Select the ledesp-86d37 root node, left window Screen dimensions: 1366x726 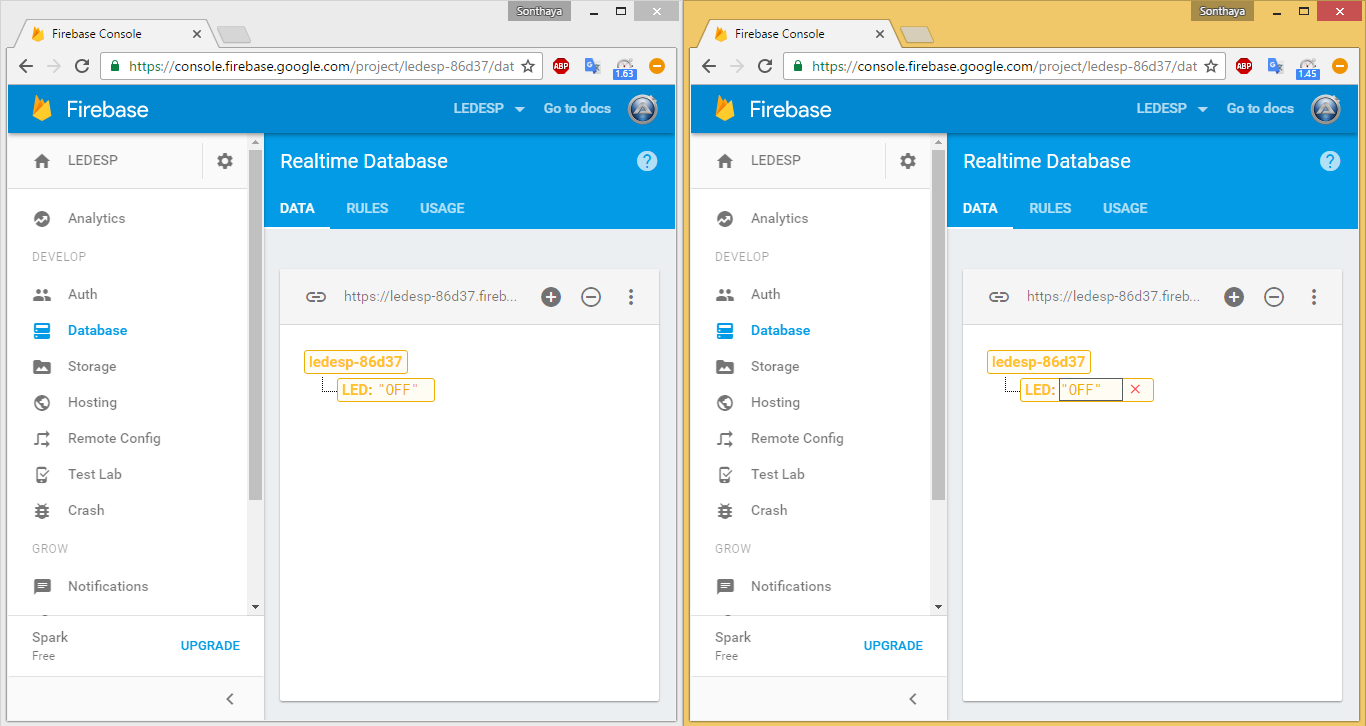(356, 362)
